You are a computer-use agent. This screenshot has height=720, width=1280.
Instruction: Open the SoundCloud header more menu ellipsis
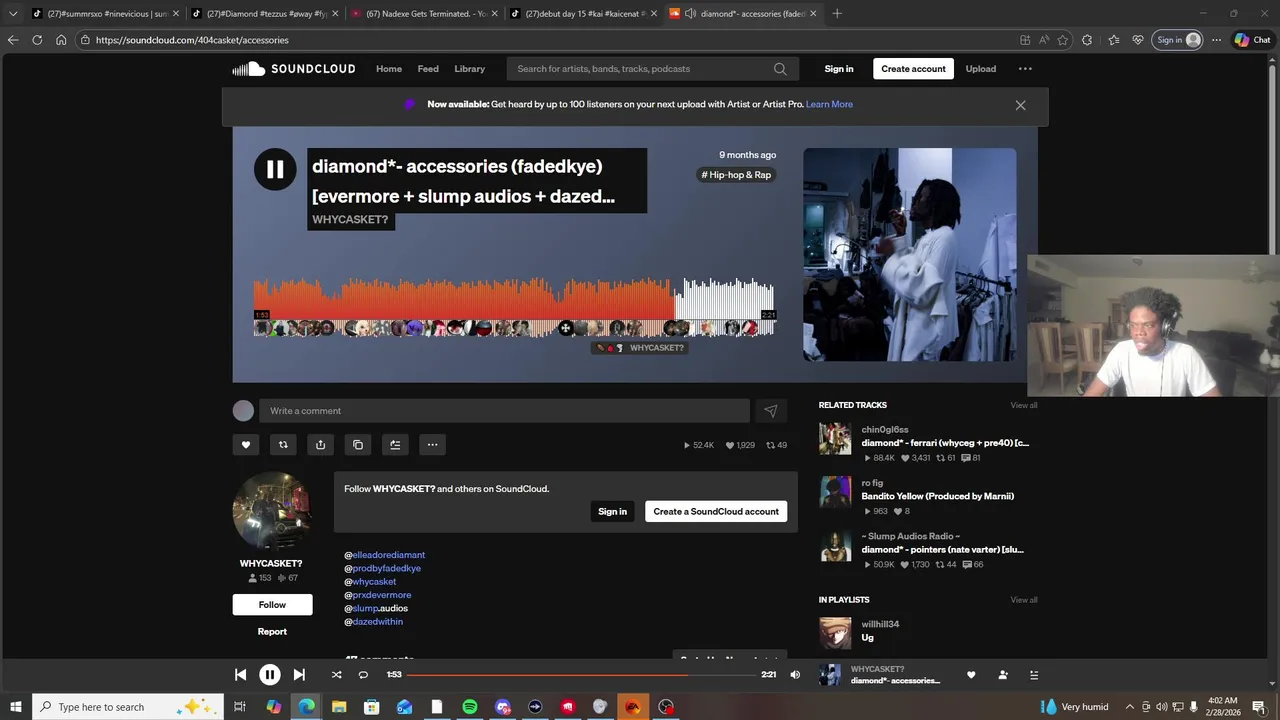pos(1025,69)
